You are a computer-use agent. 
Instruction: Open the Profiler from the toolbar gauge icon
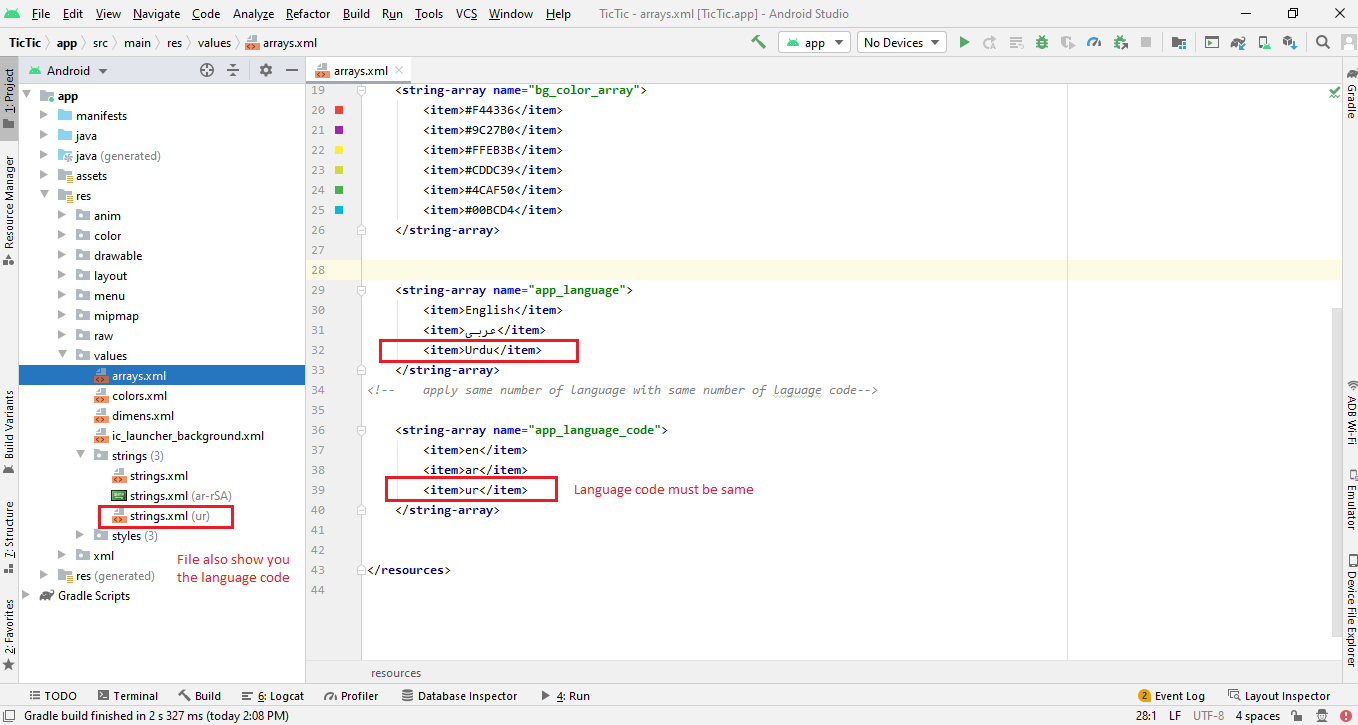[1094, 43]
